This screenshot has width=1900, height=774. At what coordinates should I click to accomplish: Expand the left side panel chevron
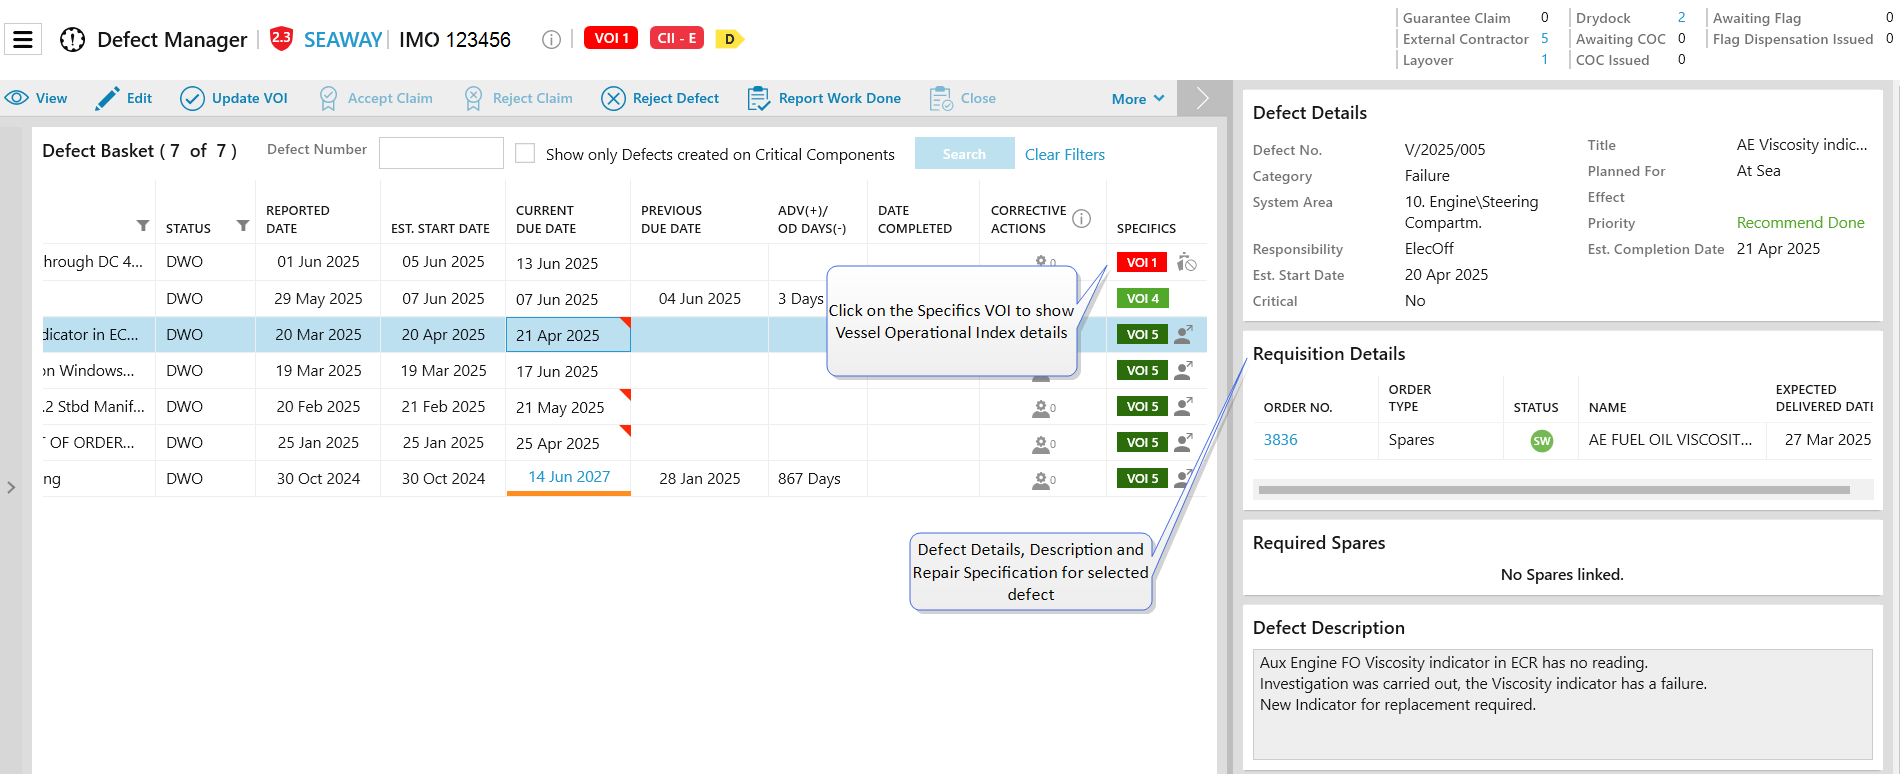pos(11,487)
